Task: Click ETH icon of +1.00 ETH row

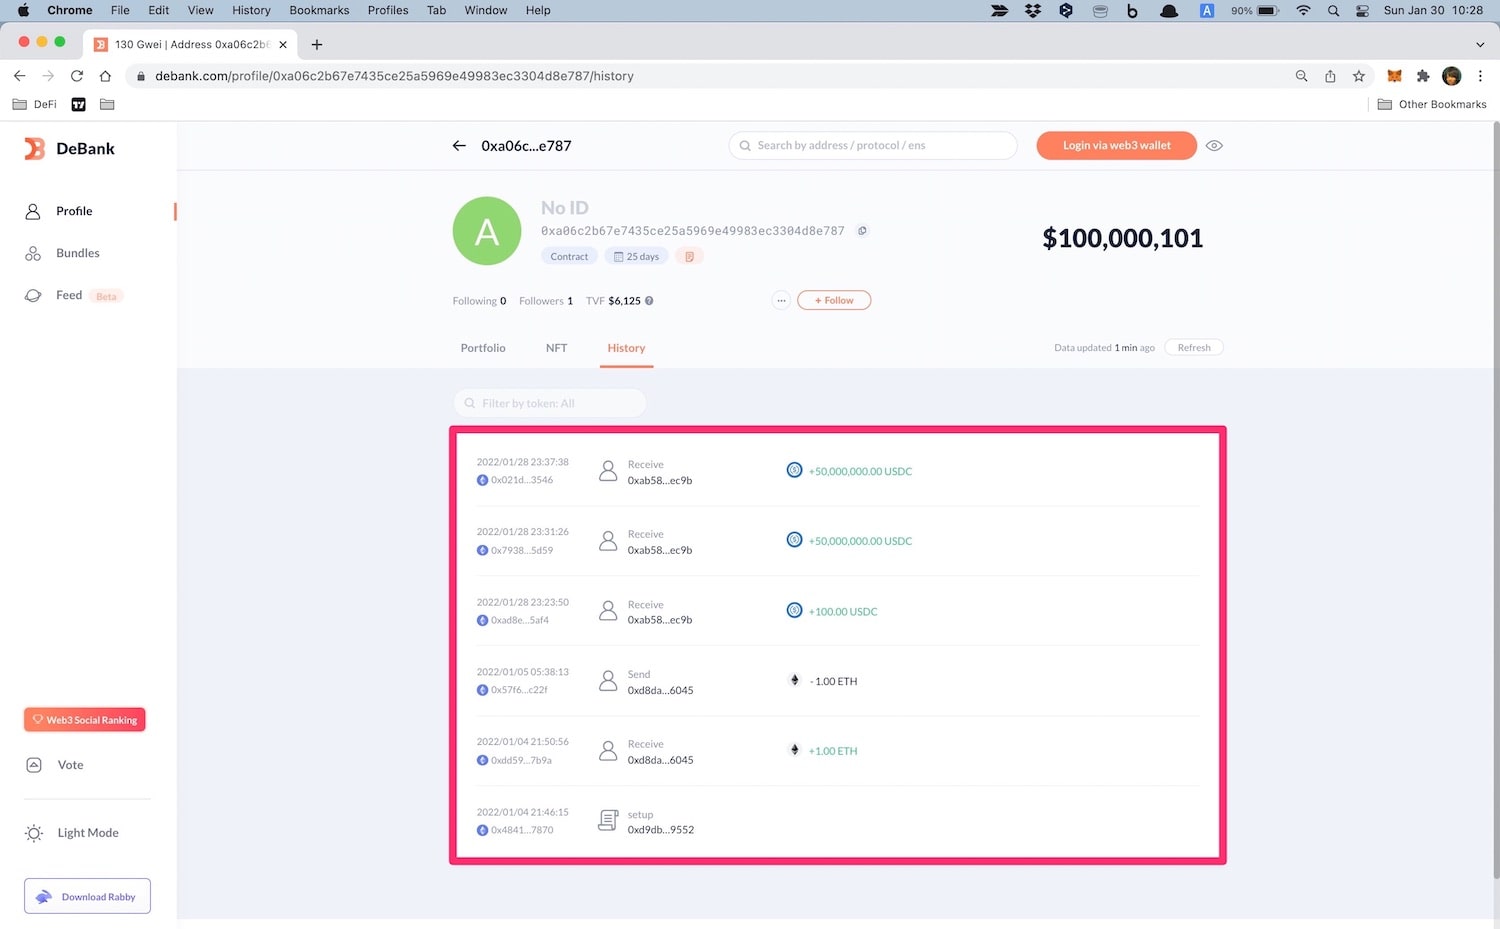Action: [795, 750]
